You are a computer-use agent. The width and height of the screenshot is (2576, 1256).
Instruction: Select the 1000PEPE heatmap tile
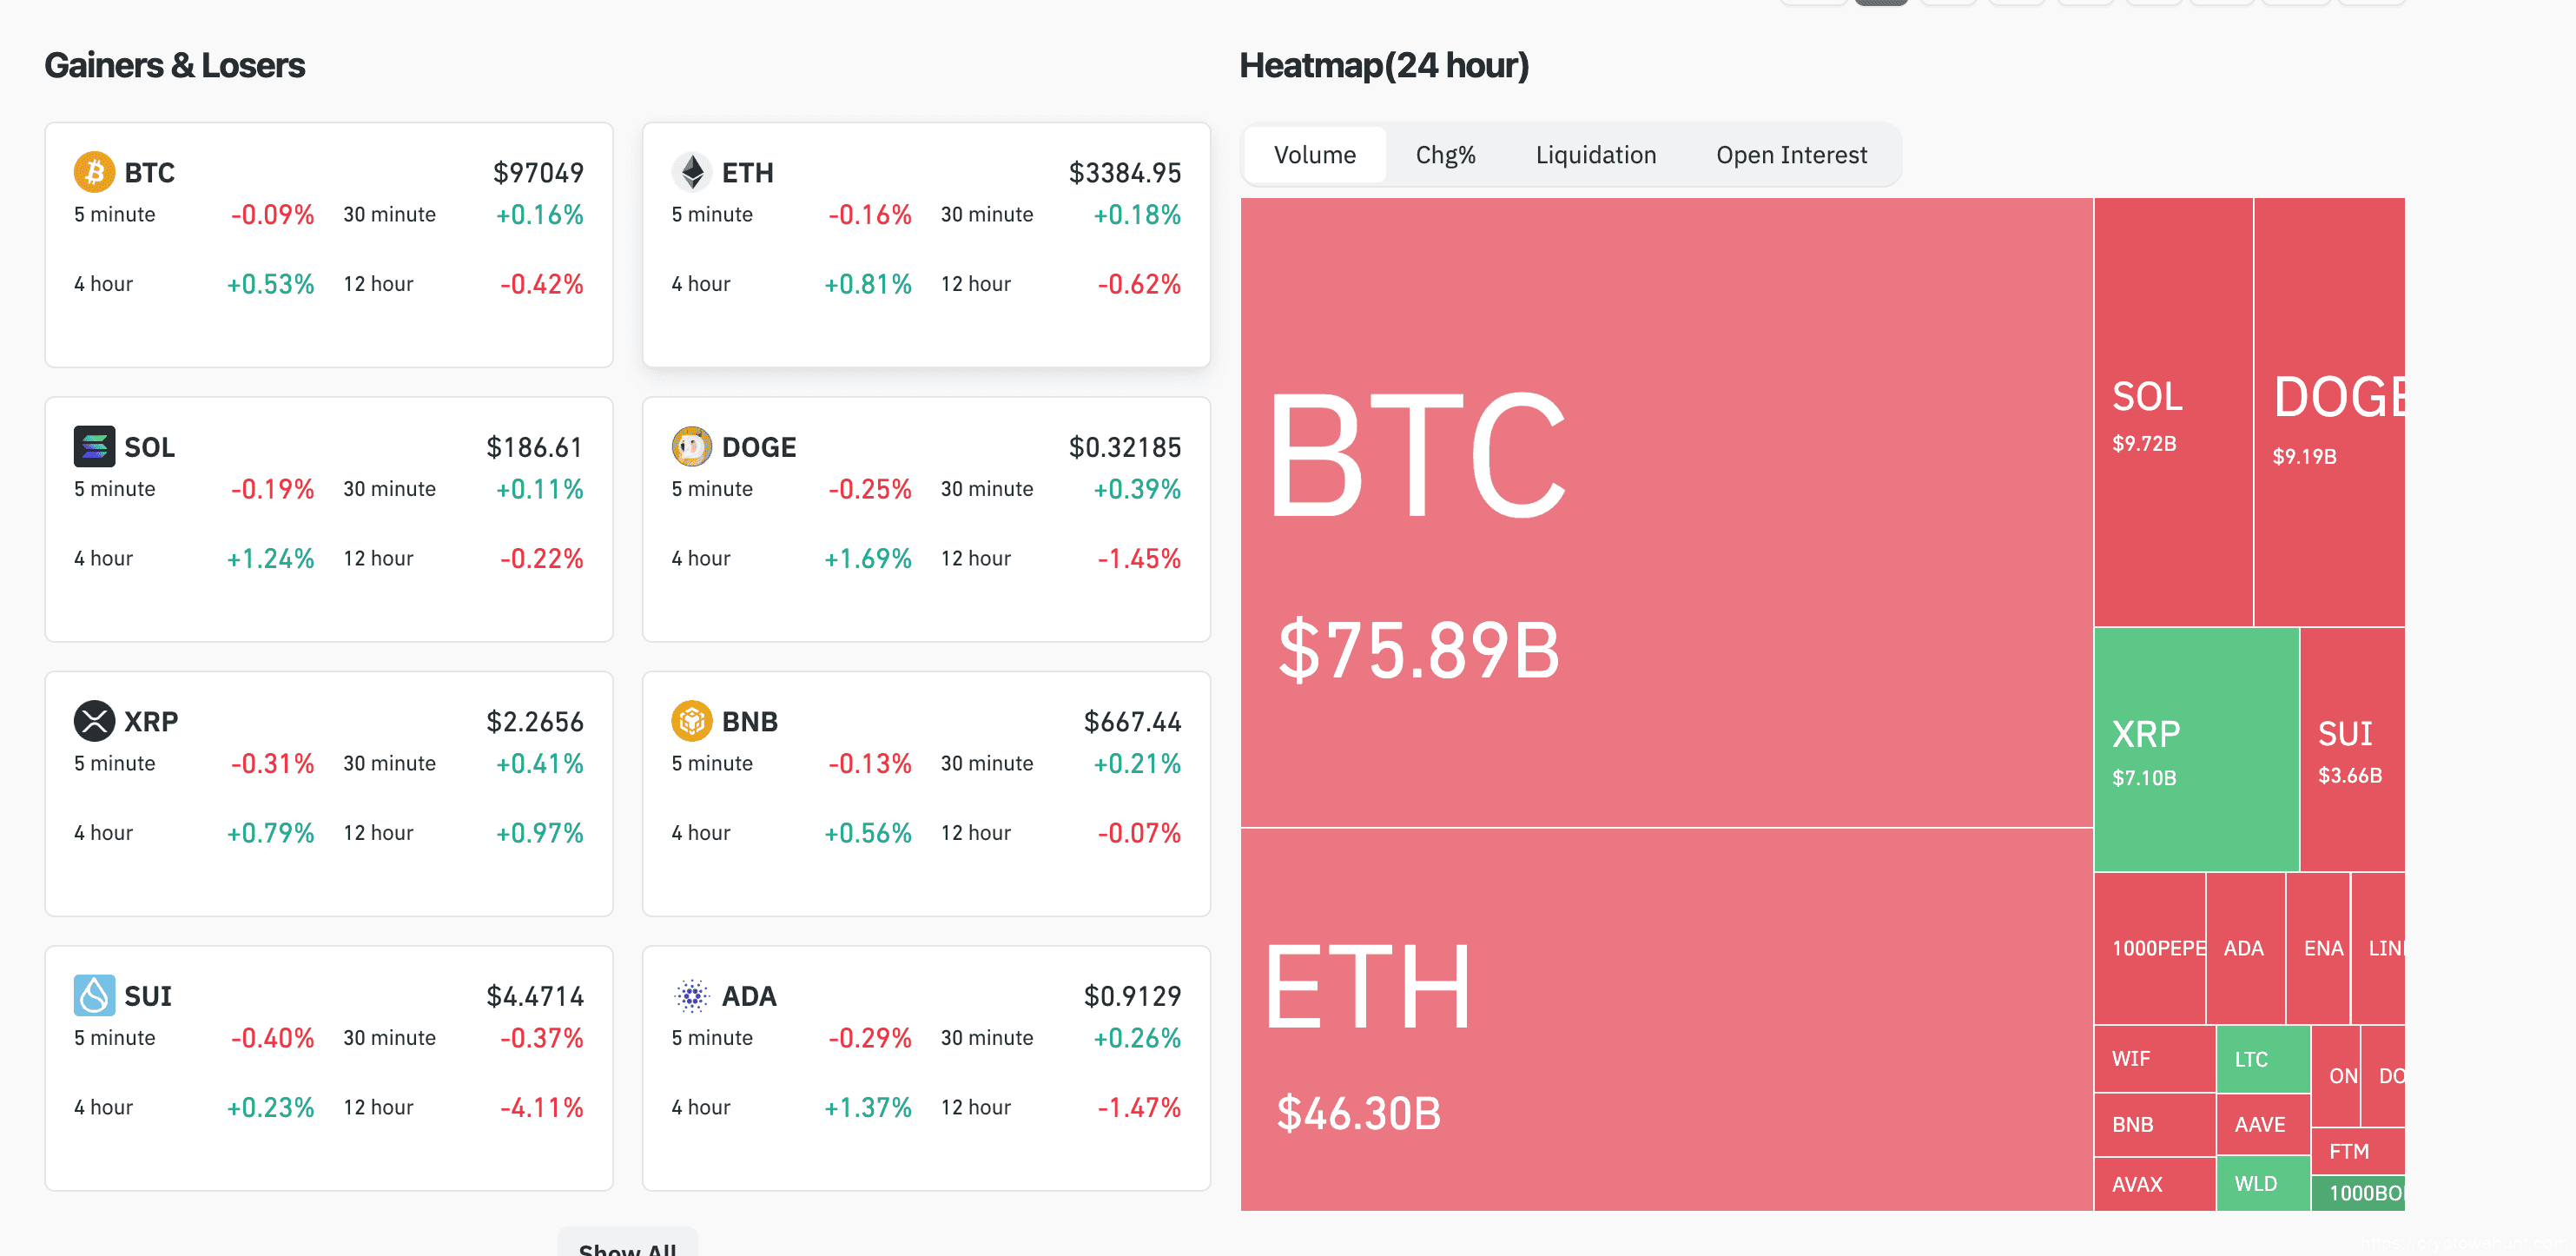point(2149,948)
